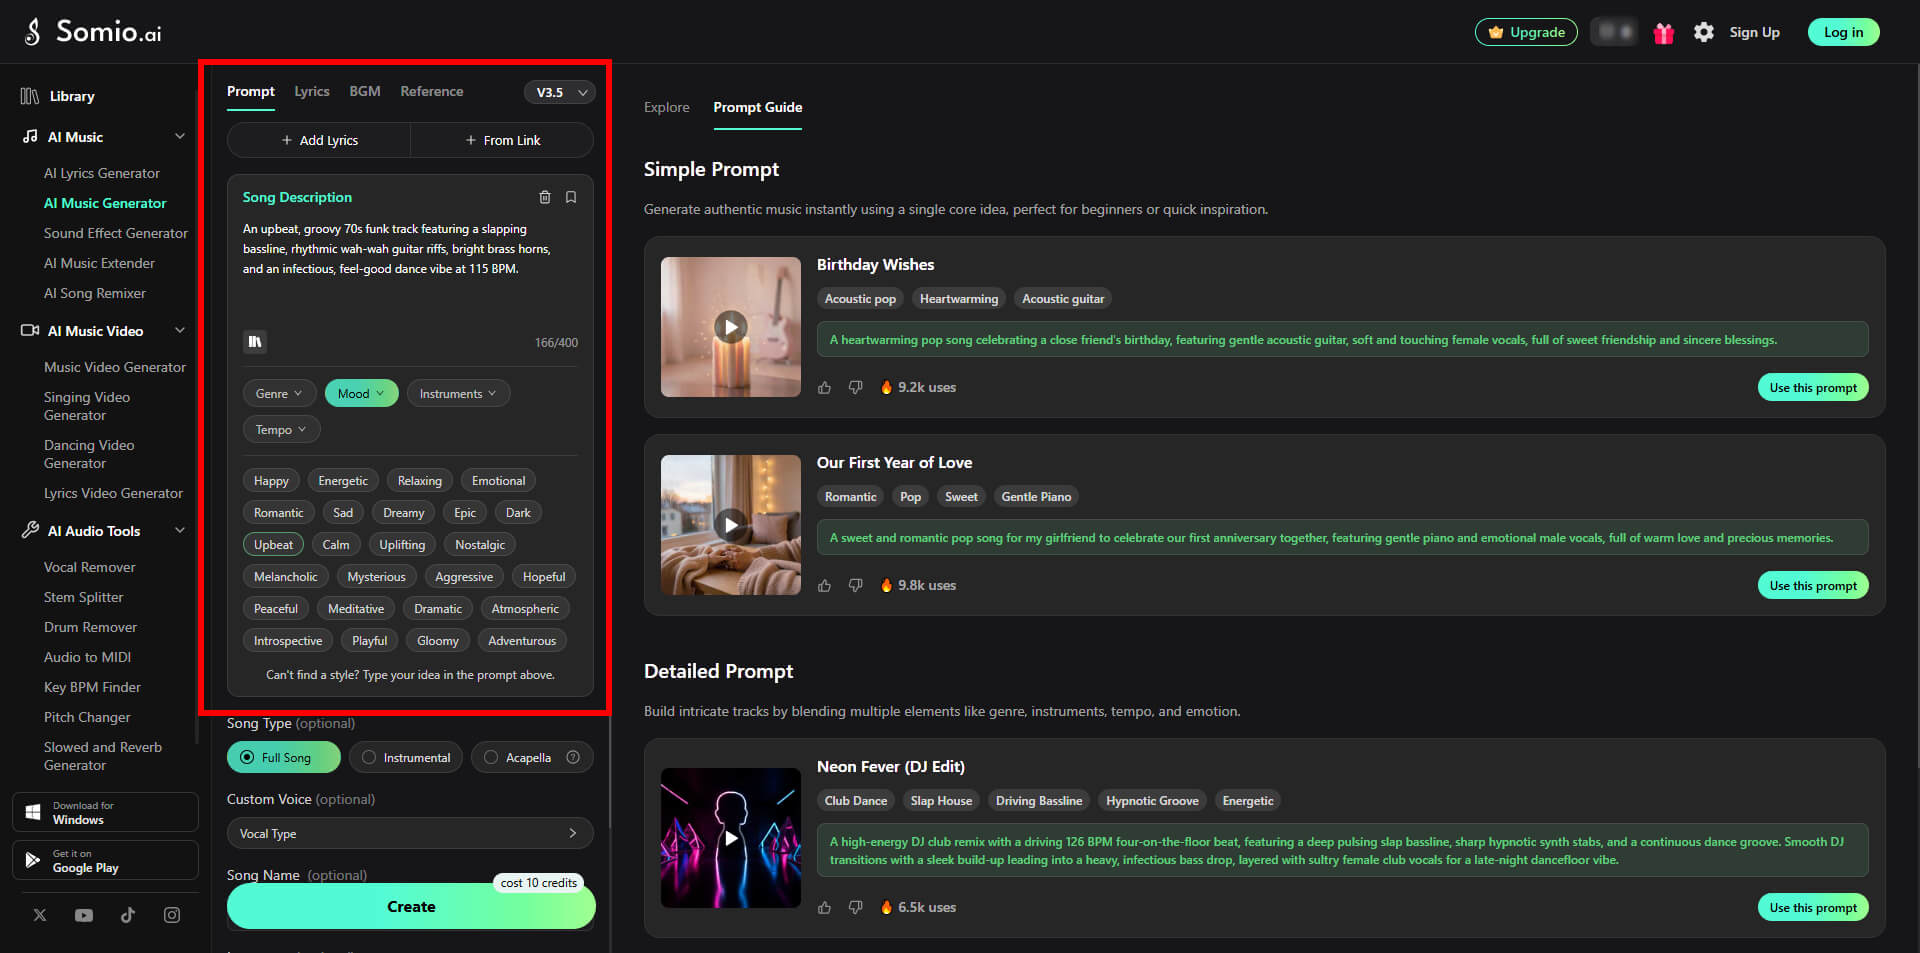Use the Birthday Wishes prompt
The width and height of the screenshot is (1920, 953).
[x=1813, y=387]
